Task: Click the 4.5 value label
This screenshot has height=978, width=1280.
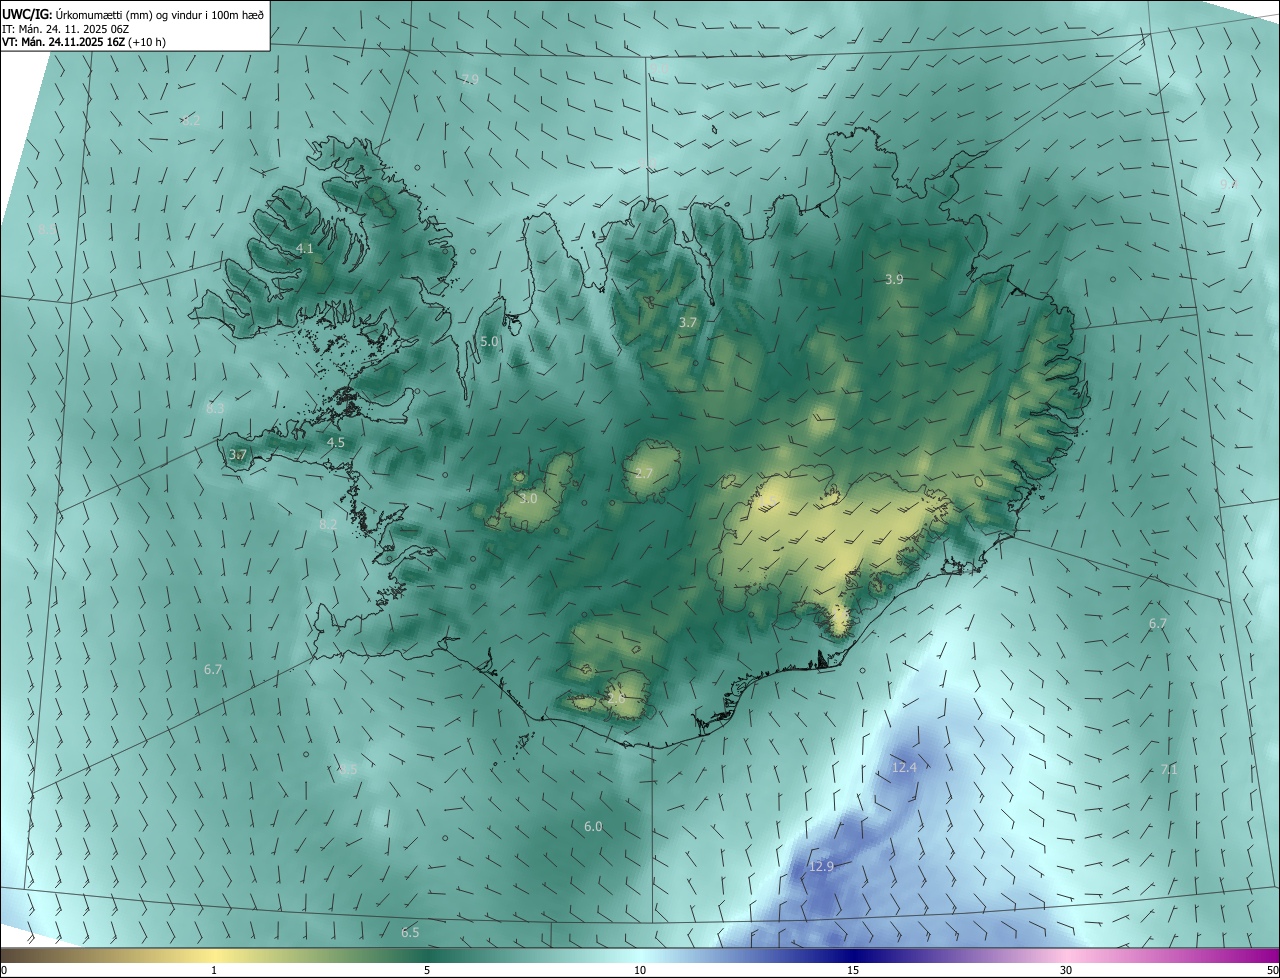Action: click(x=336, y=442)
